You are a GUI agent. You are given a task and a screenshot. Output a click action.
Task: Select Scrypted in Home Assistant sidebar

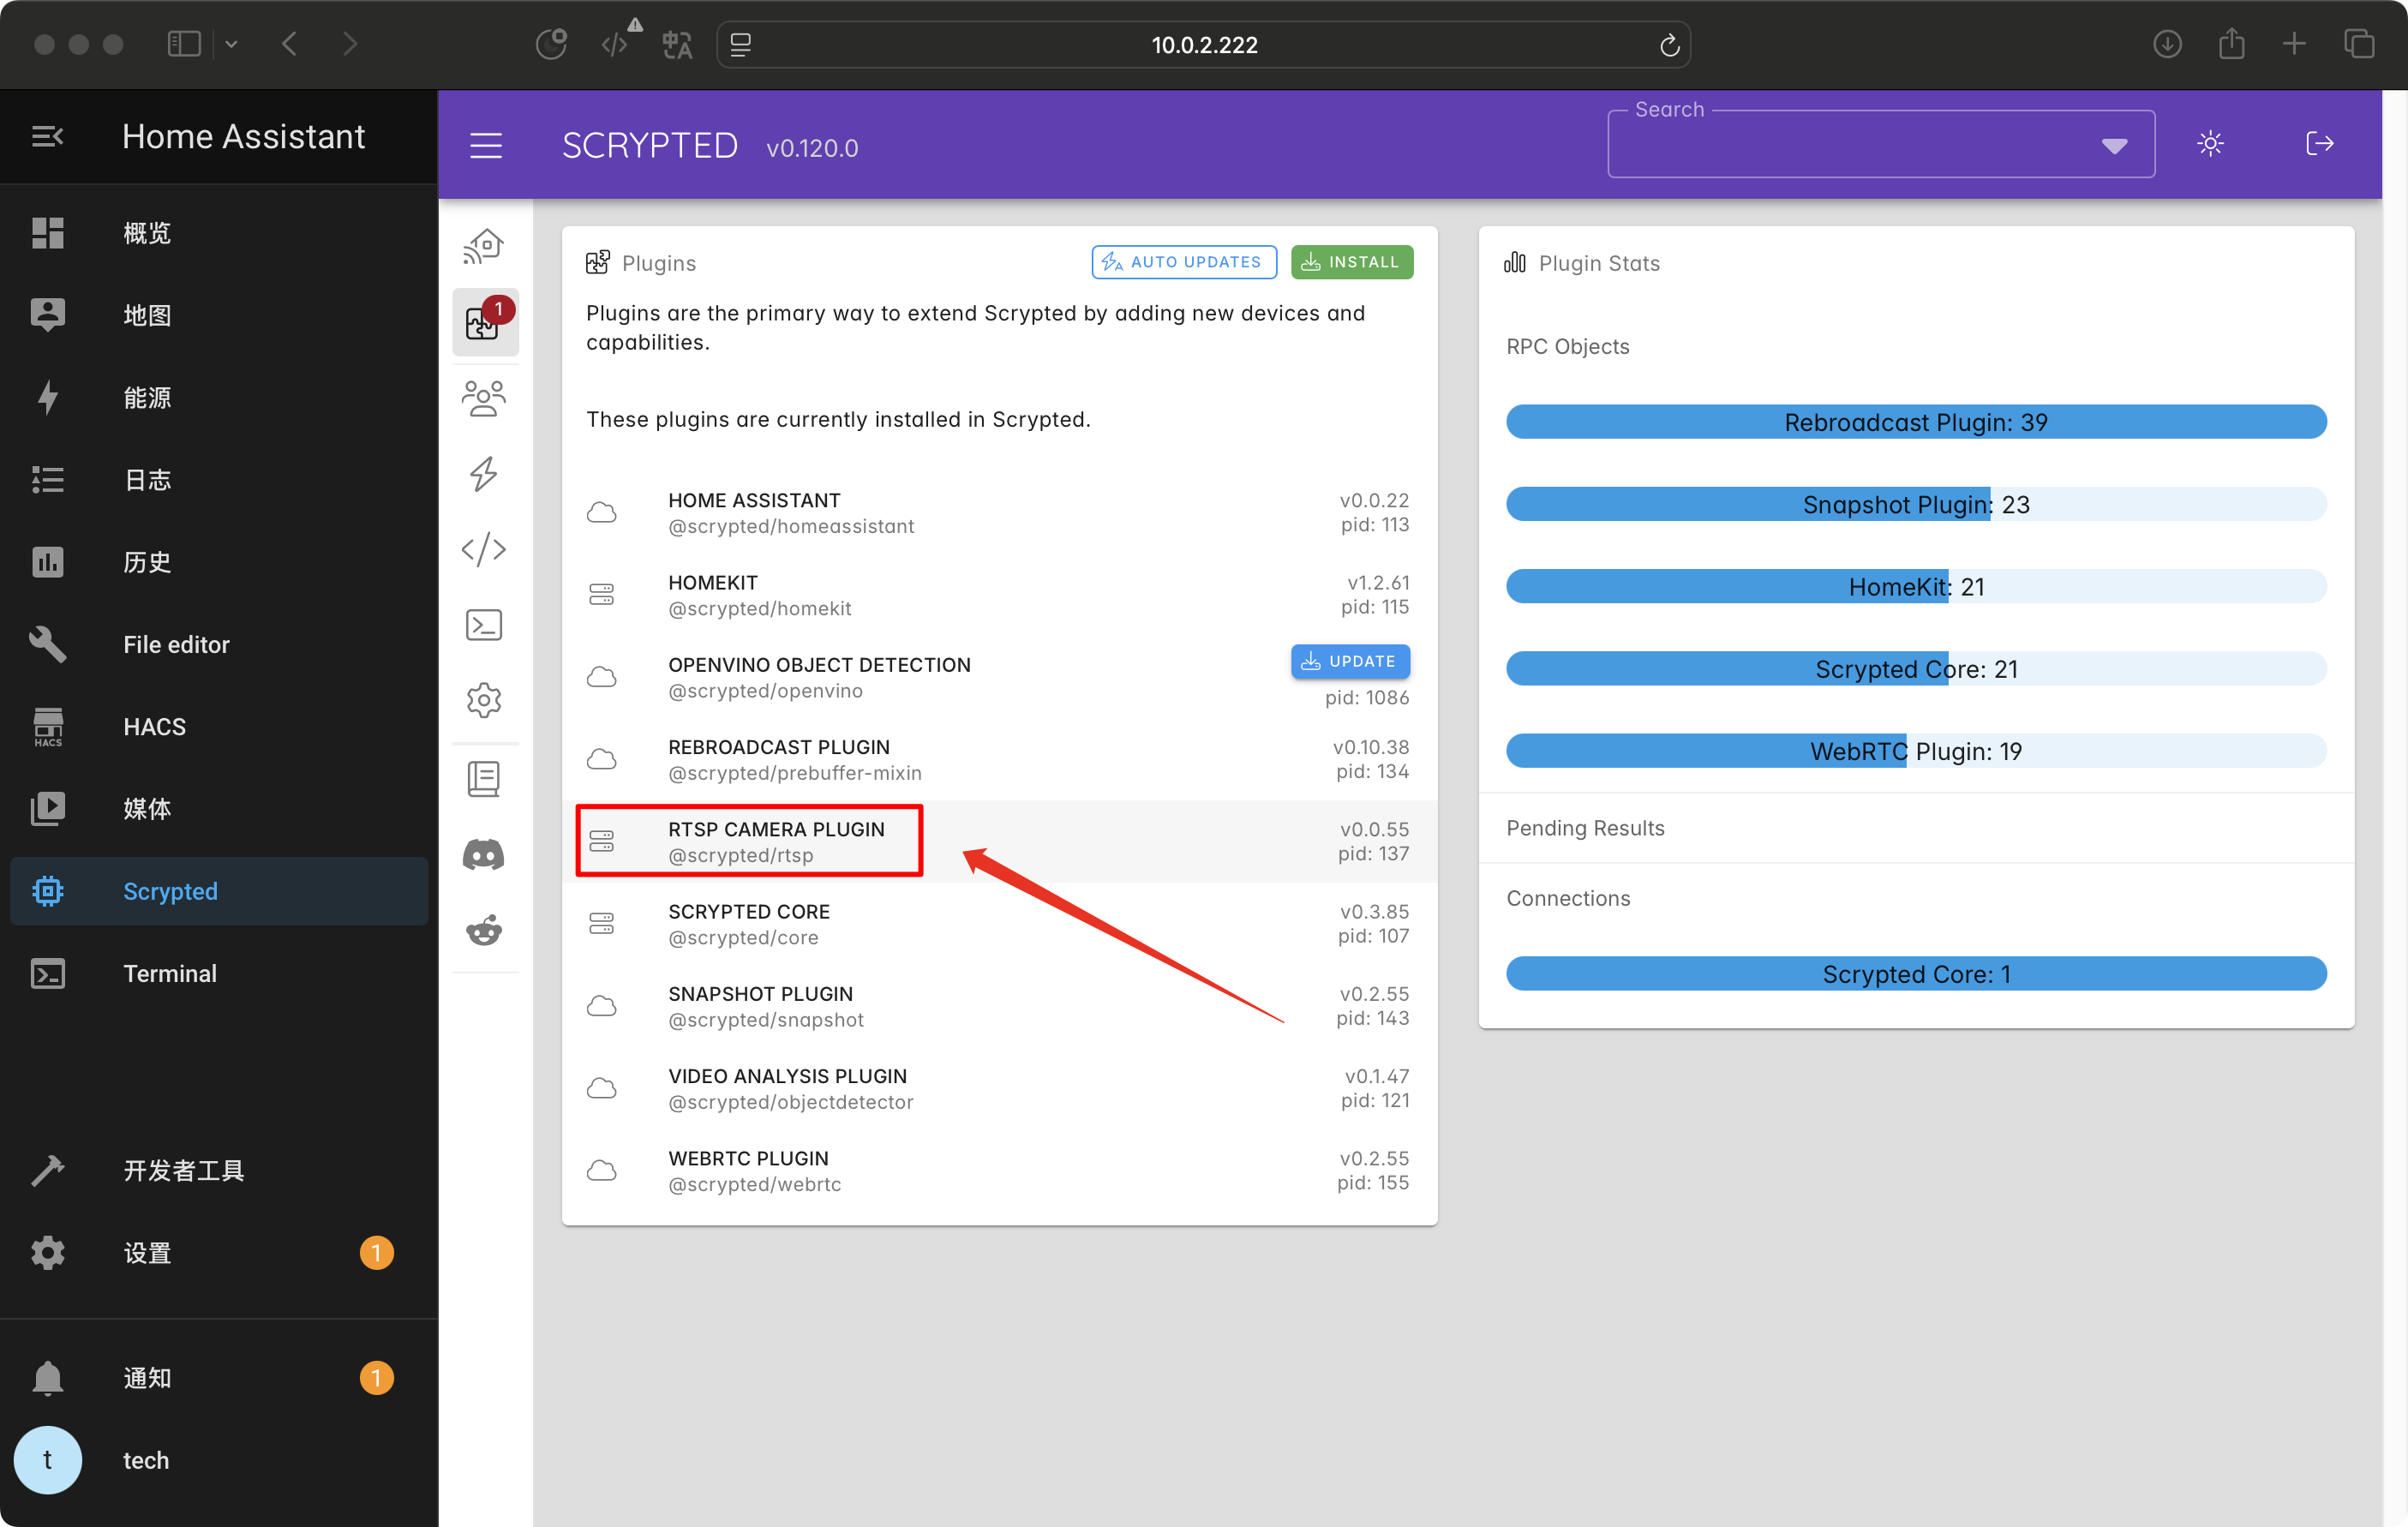click(219, 891)
